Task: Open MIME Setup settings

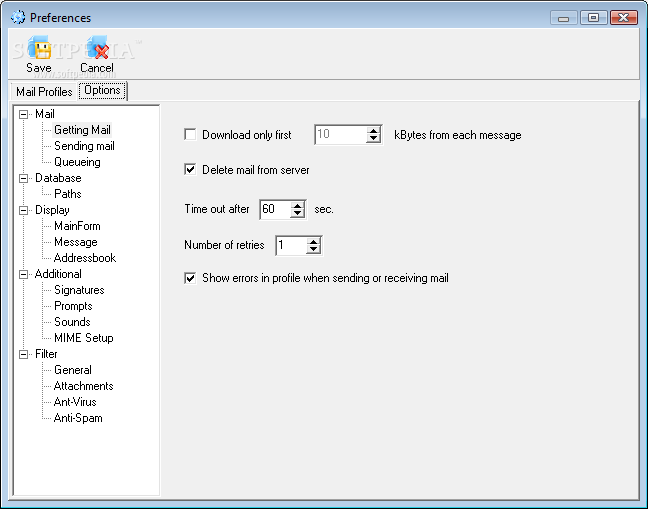Action: [x=84, y=338]
